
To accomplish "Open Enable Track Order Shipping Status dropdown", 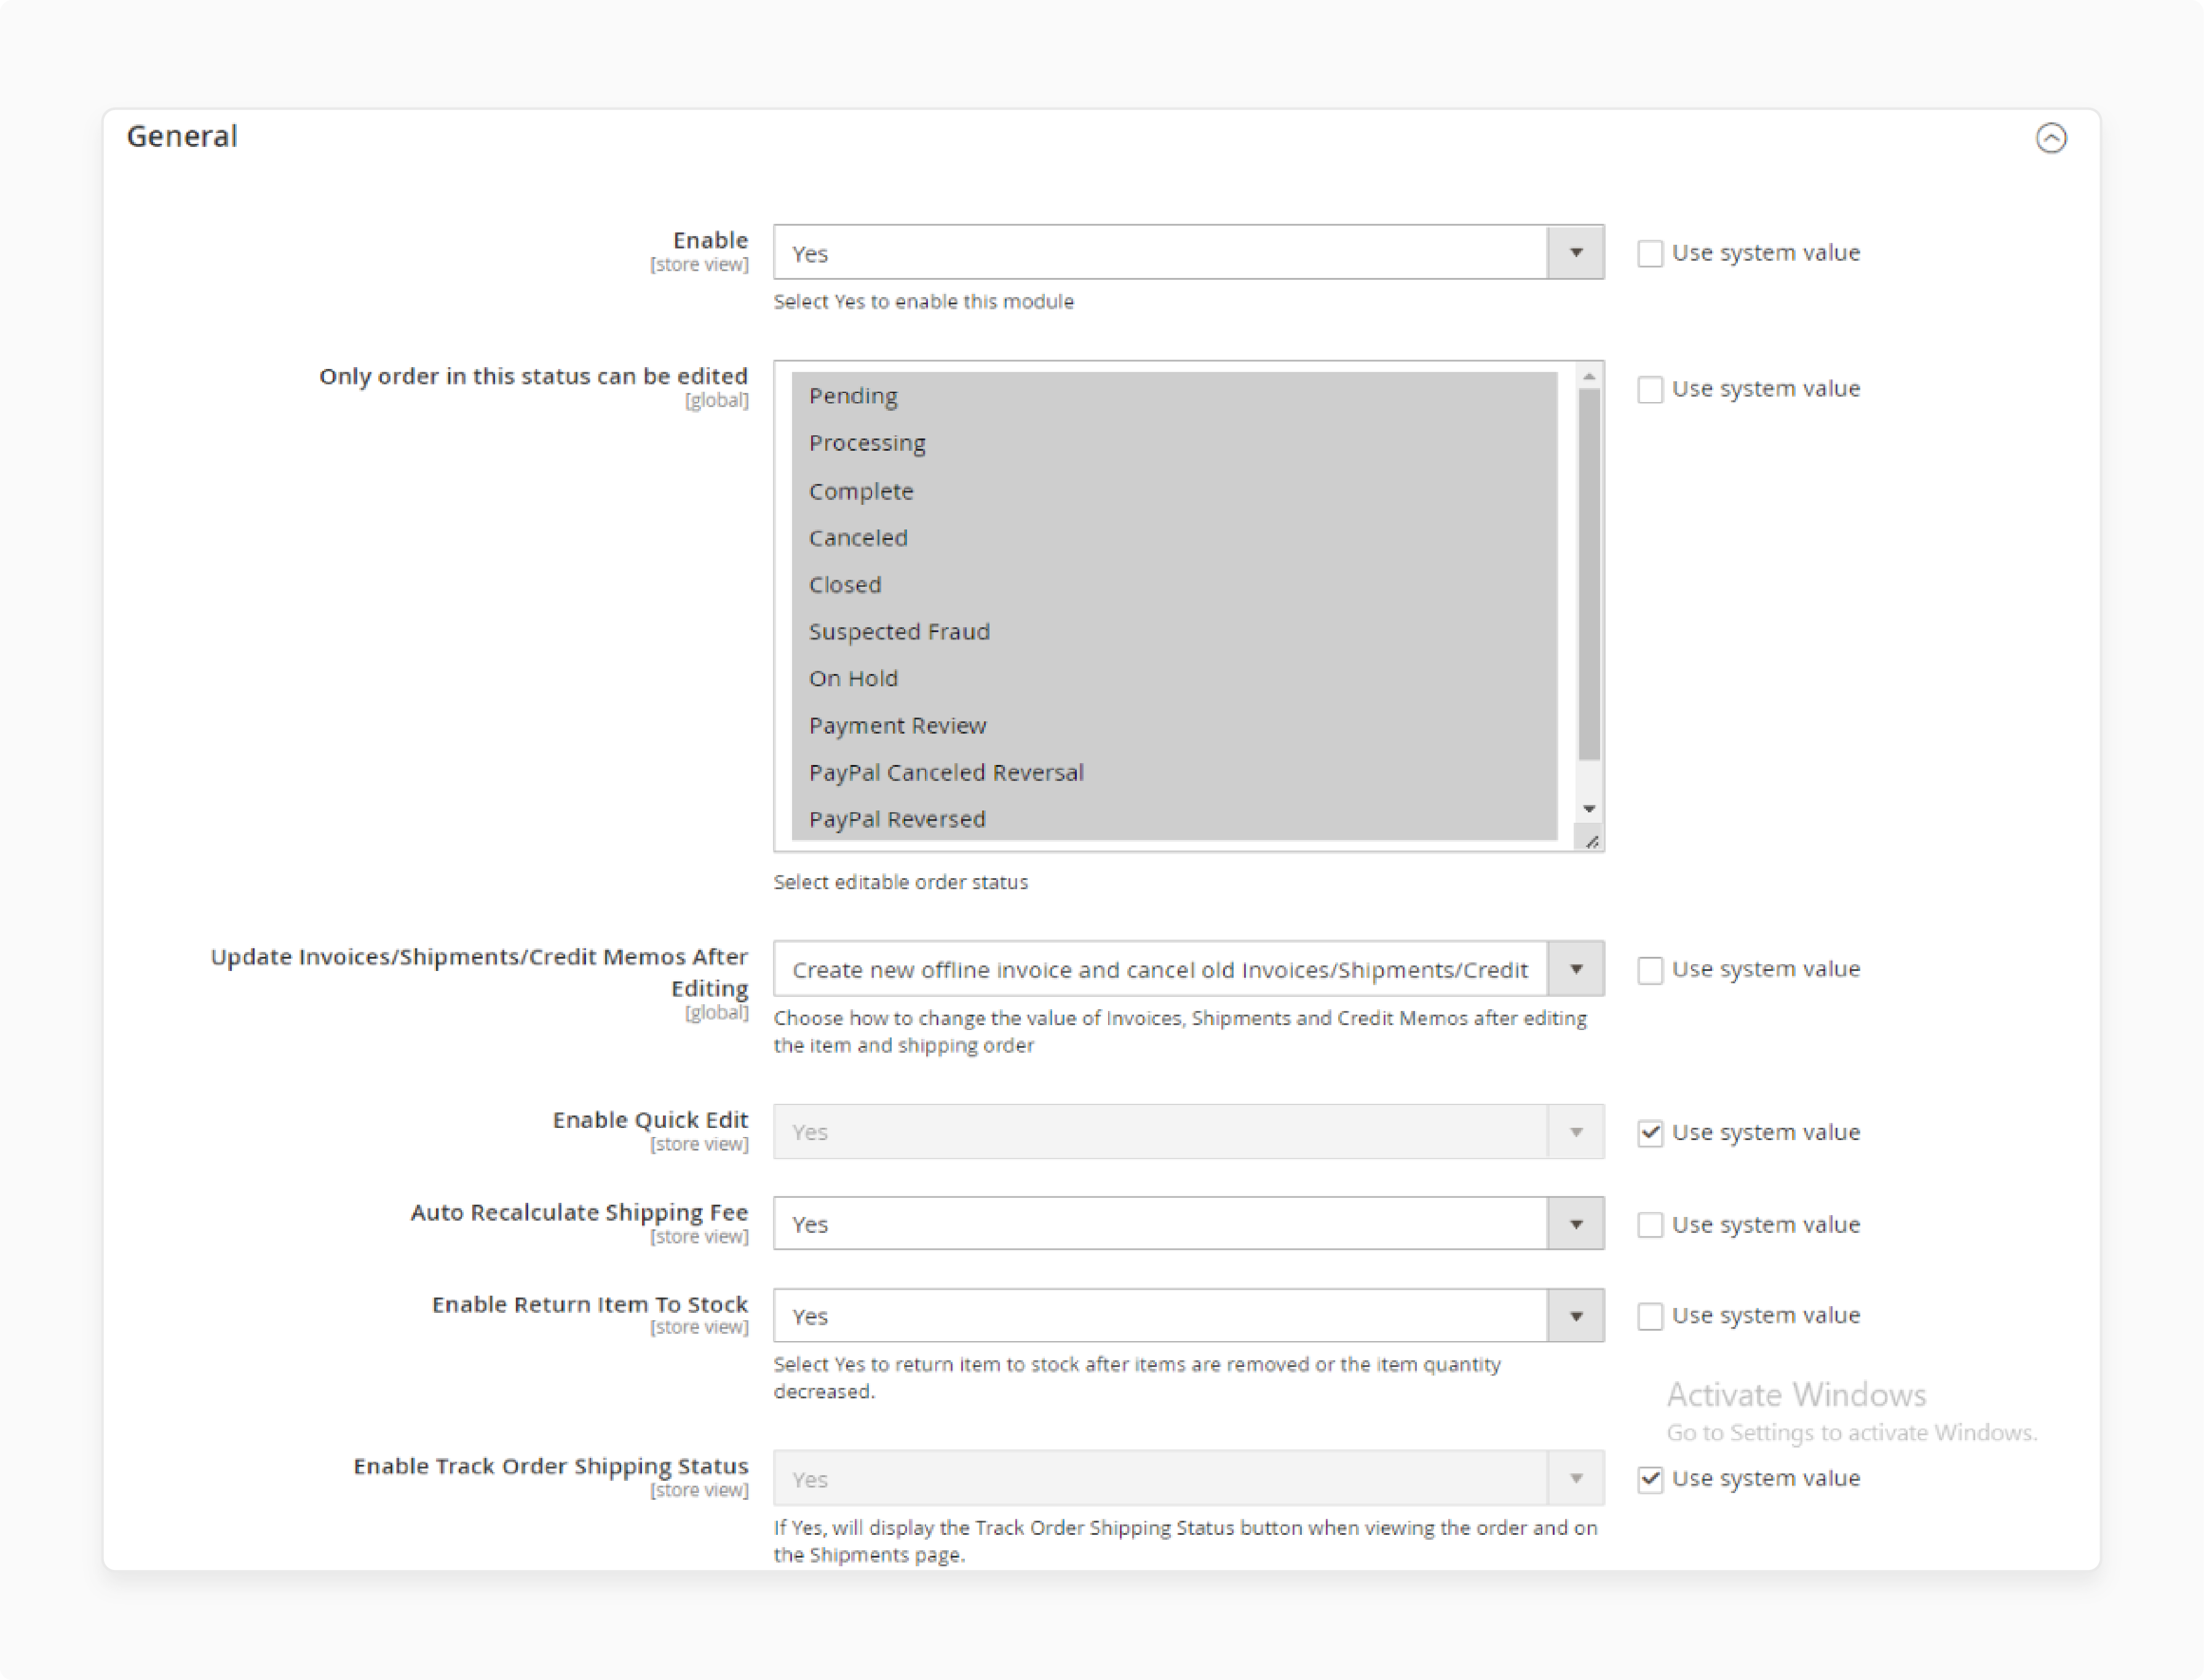I will click(1188, 1479).
